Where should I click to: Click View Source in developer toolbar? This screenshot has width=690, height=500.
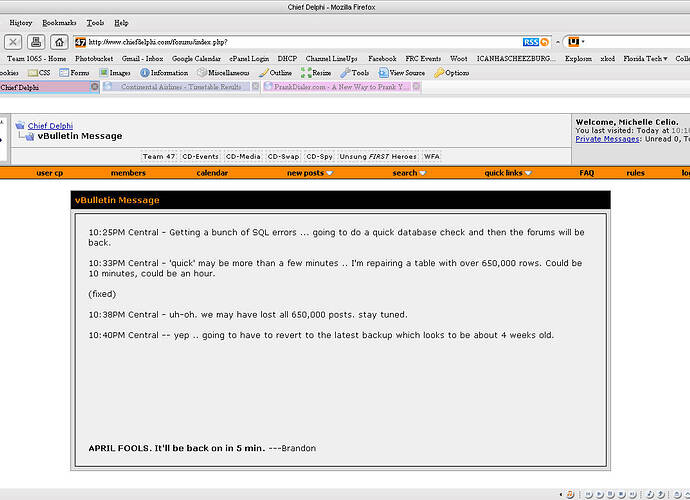click(x=402, y=73)
